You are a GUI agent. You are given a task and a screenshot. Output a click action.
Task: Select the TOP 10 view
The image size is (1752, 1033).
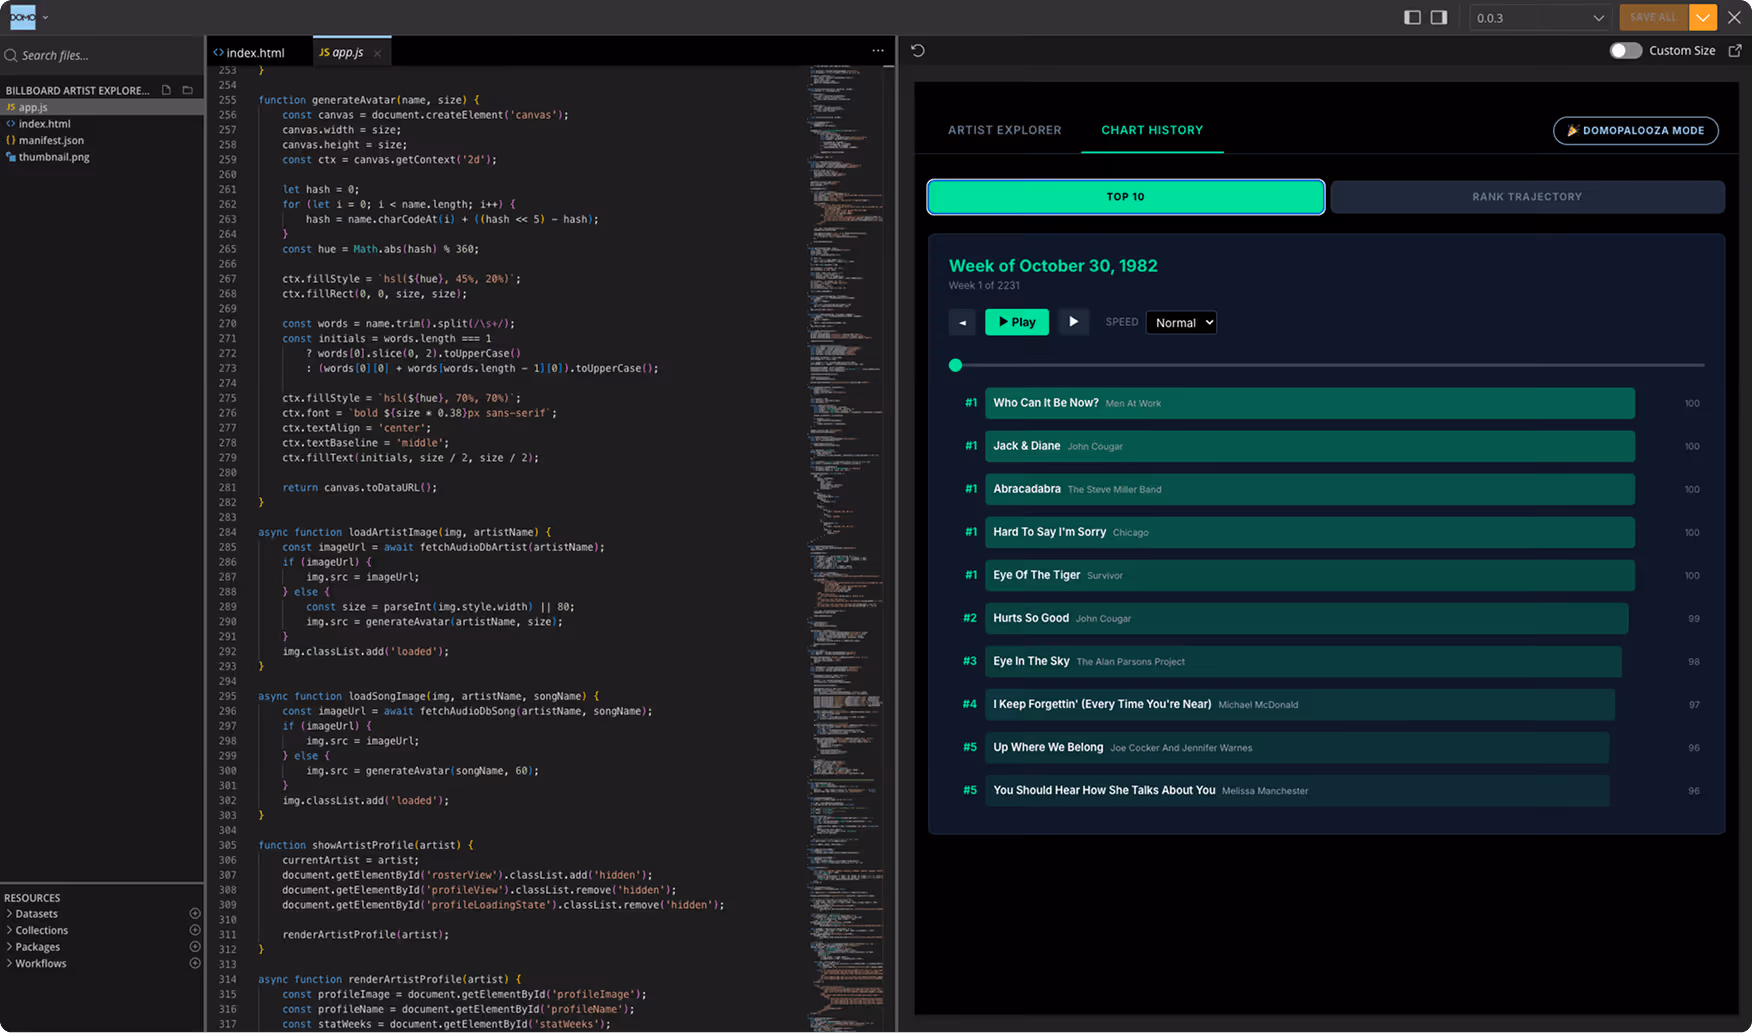coord(1126,197)
